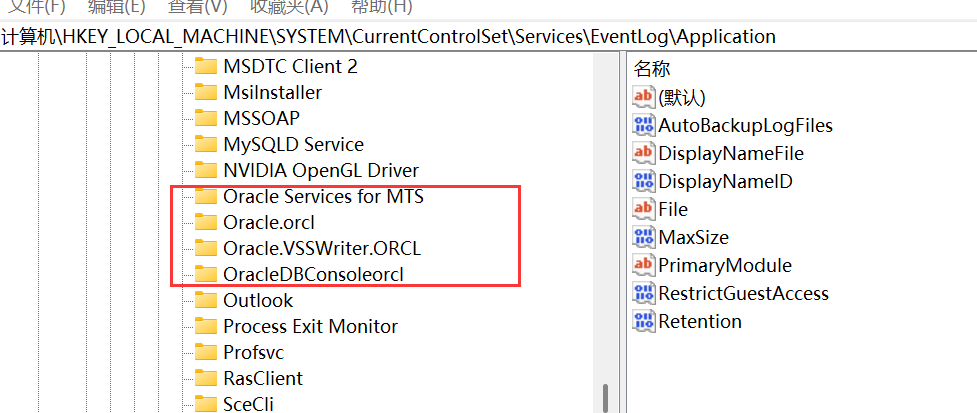
Task: Click the Process Exit Monitor folder icon
Action: [x=205, y=326]
